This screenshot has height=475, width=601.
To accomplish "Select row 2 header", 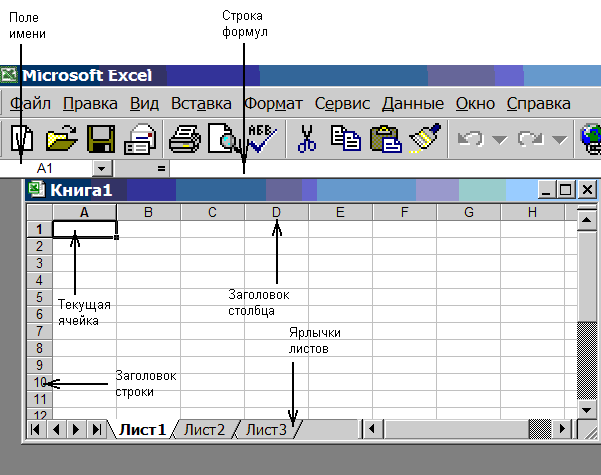I will point(39,246).
